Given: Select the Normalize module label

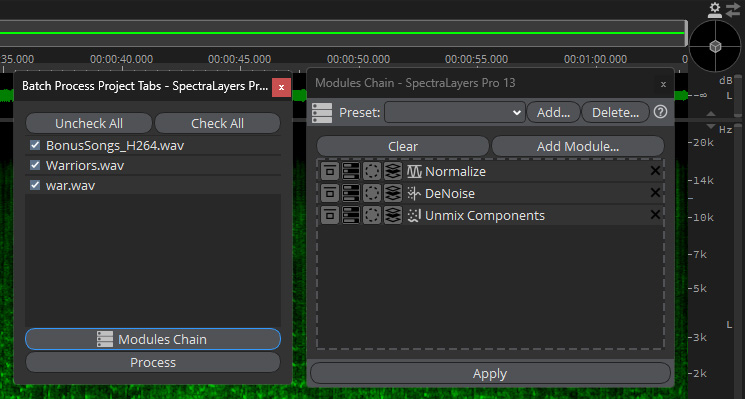Looking at the screenshot, I should 455,171.
